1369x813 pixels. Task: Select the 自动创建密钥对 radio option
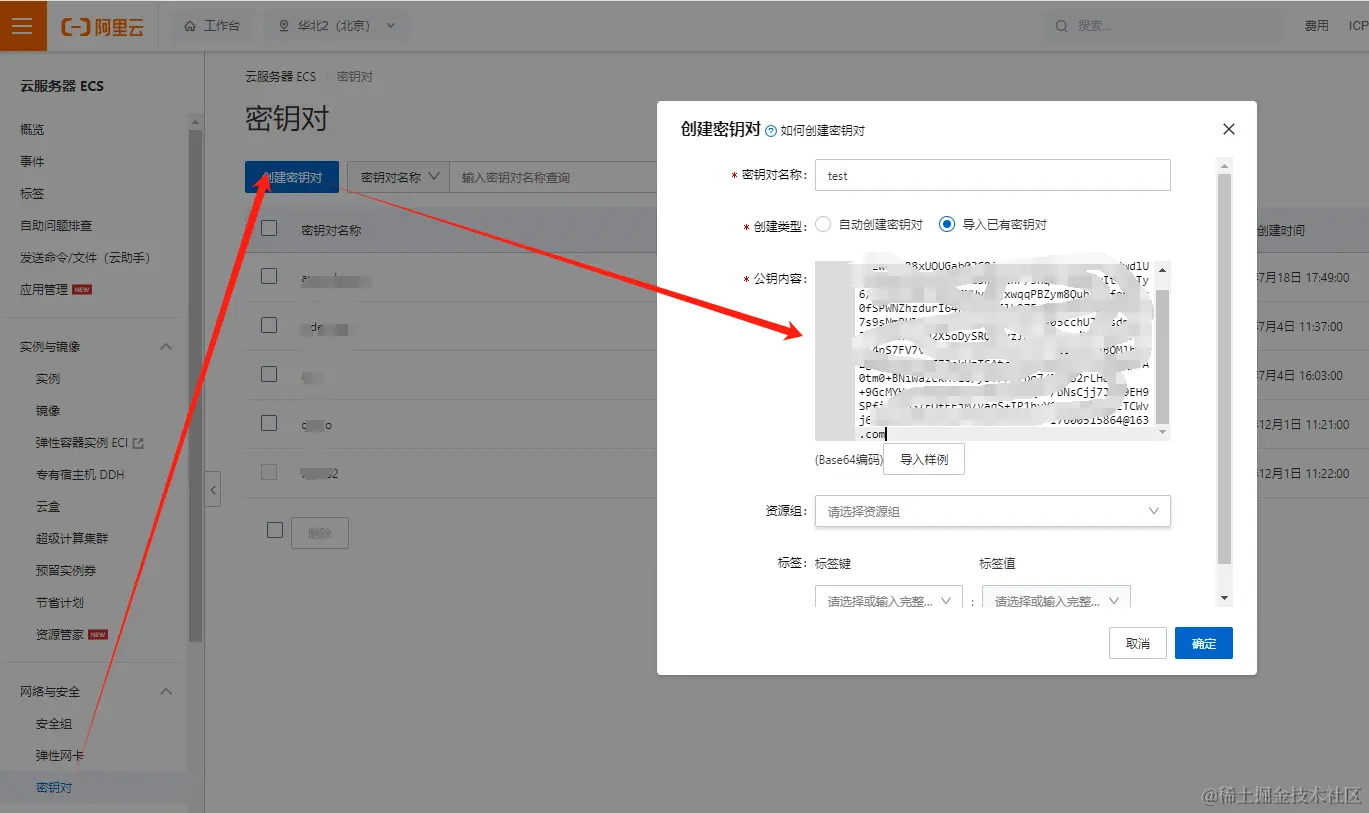point(823,224)
